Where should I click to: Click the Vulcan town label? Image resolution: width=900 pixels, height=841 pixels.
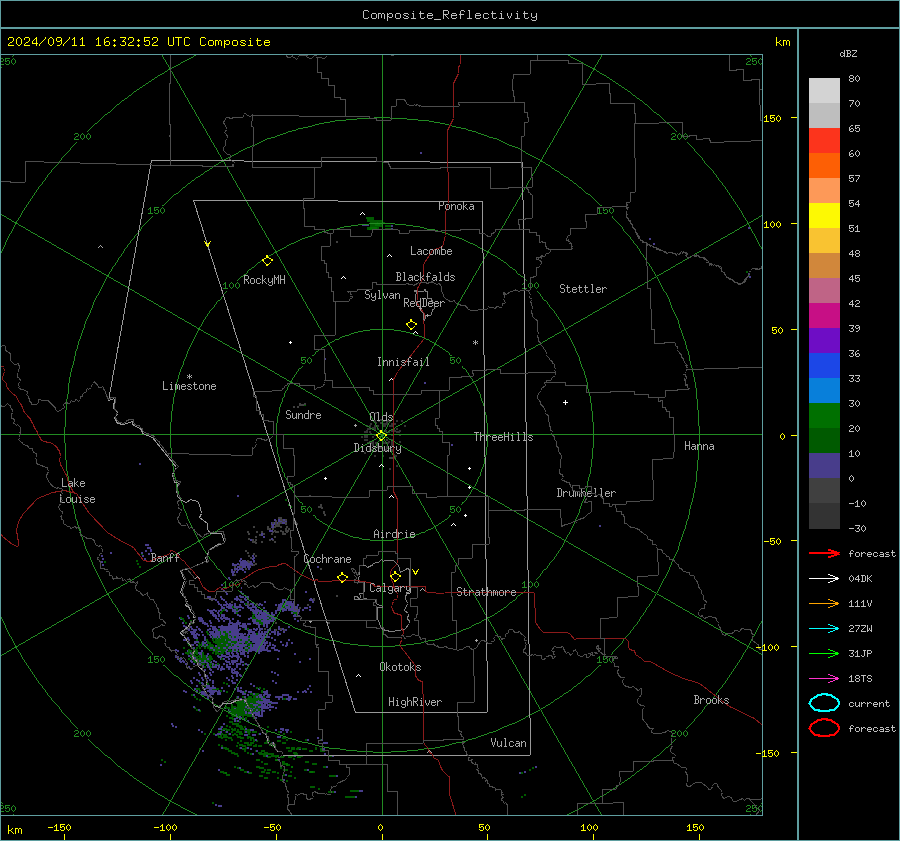(509, 743)
